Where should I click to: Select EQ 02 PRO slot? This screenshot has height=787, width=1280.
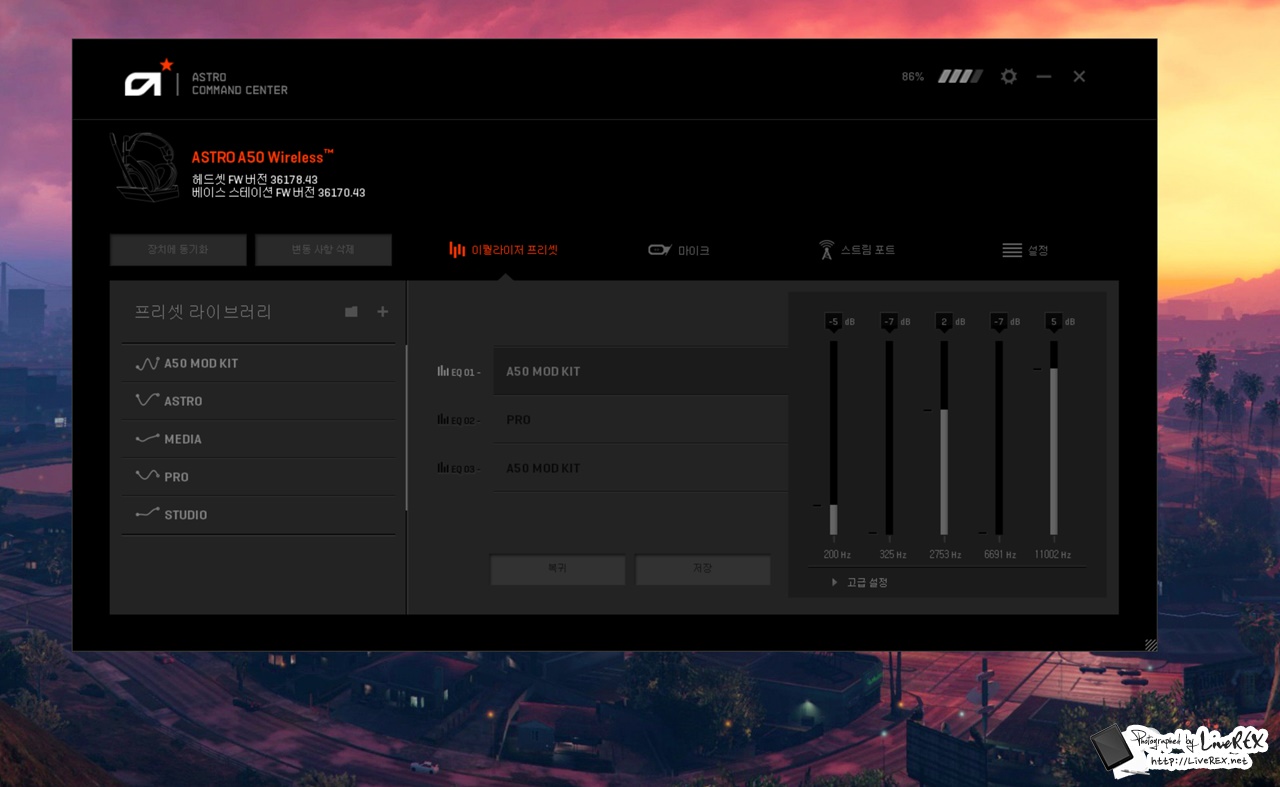pyautogui.click(x=640, y=420)
